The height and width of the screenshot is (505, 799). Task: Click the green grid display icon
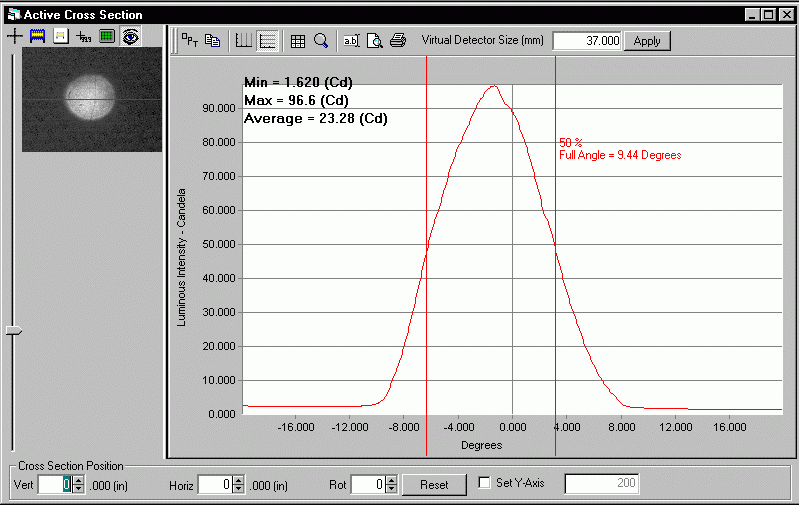[107, 36]
